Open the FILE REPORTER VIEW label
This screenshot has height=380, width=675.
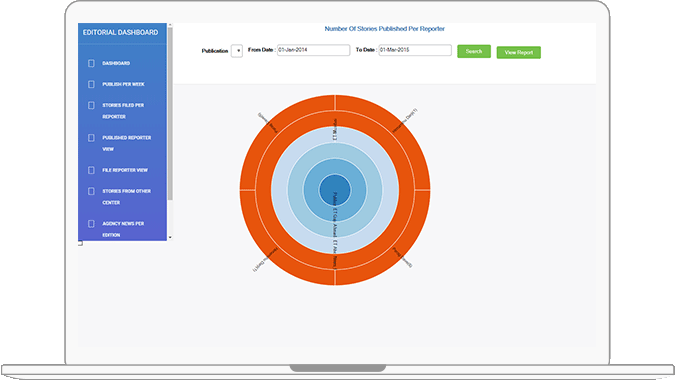click(125, 170)
